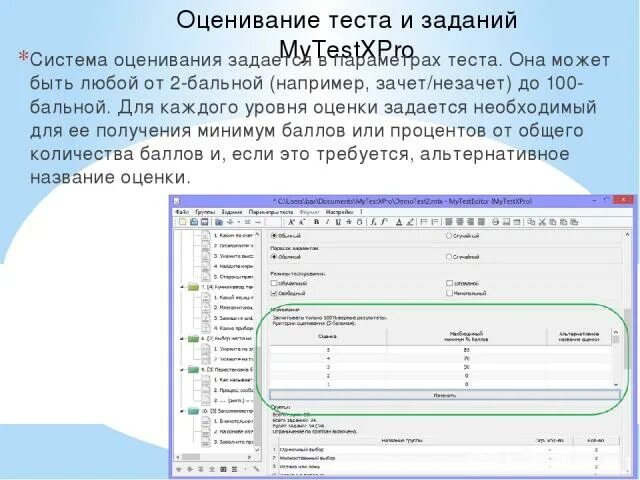Open the 'Формат' menu
Viewport: 640px width, 480px height.
click(x=309, y=212)
